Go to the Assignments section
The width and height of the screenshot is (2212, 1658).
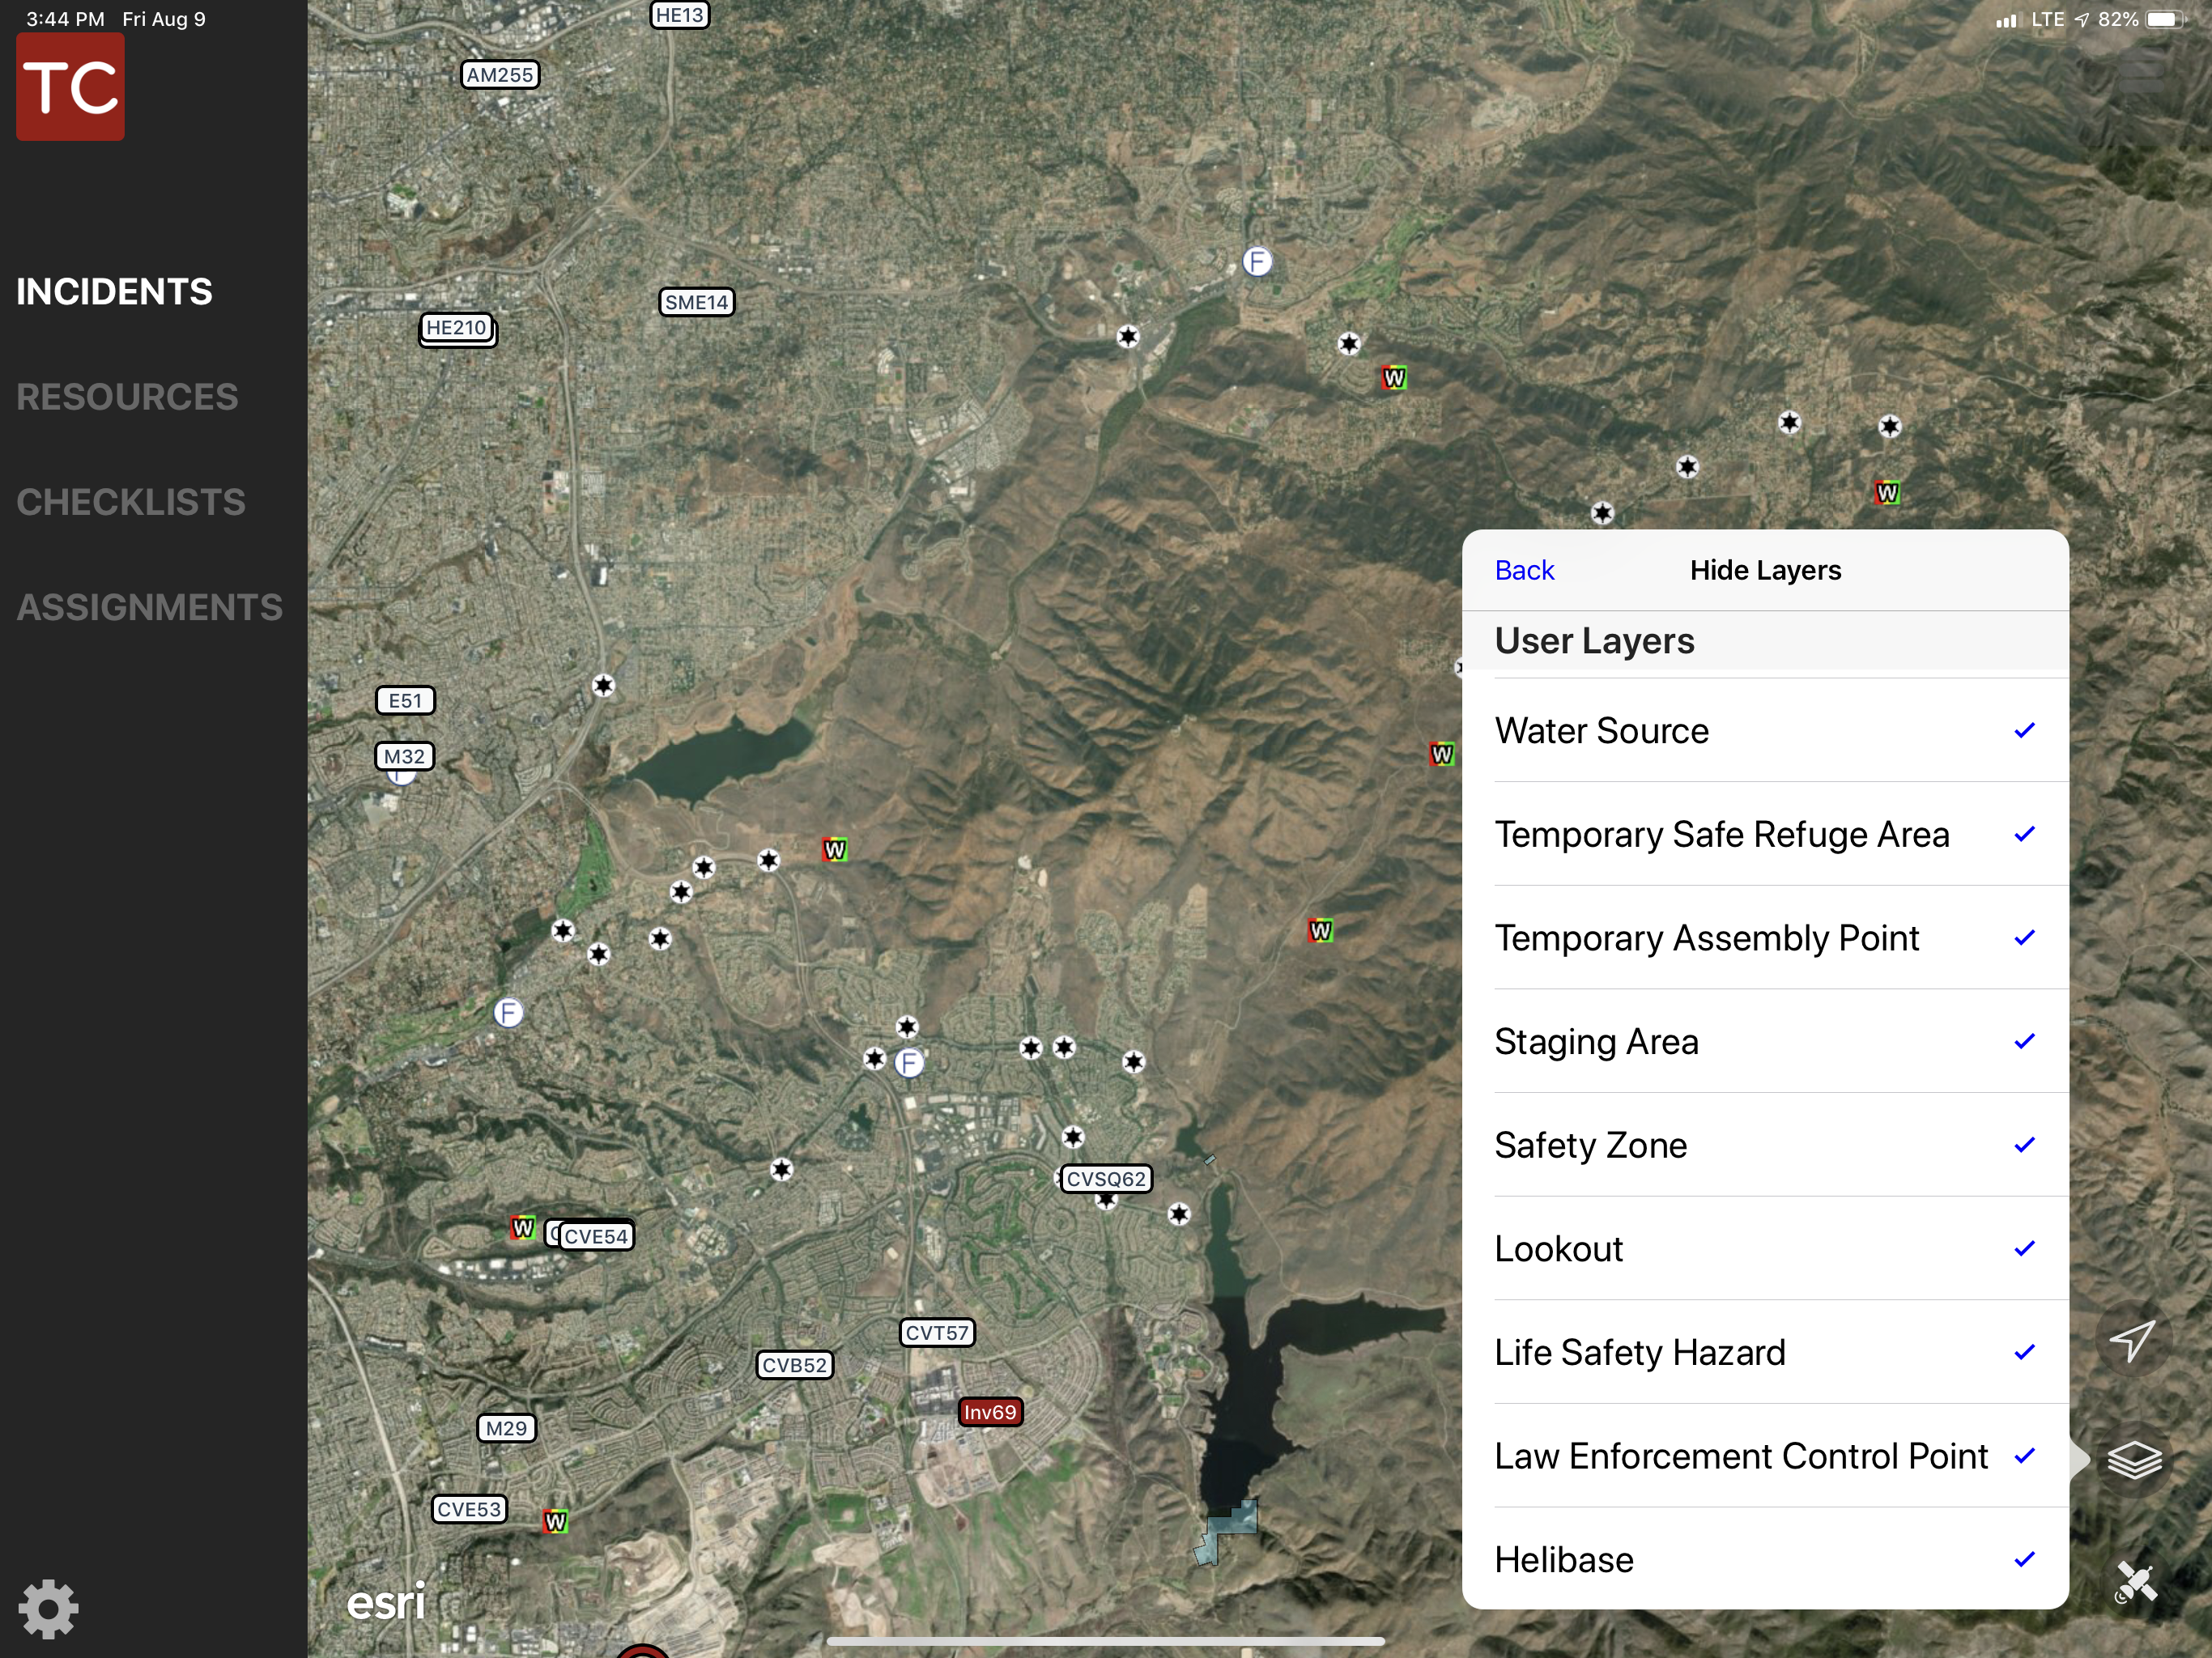(149, 607)
